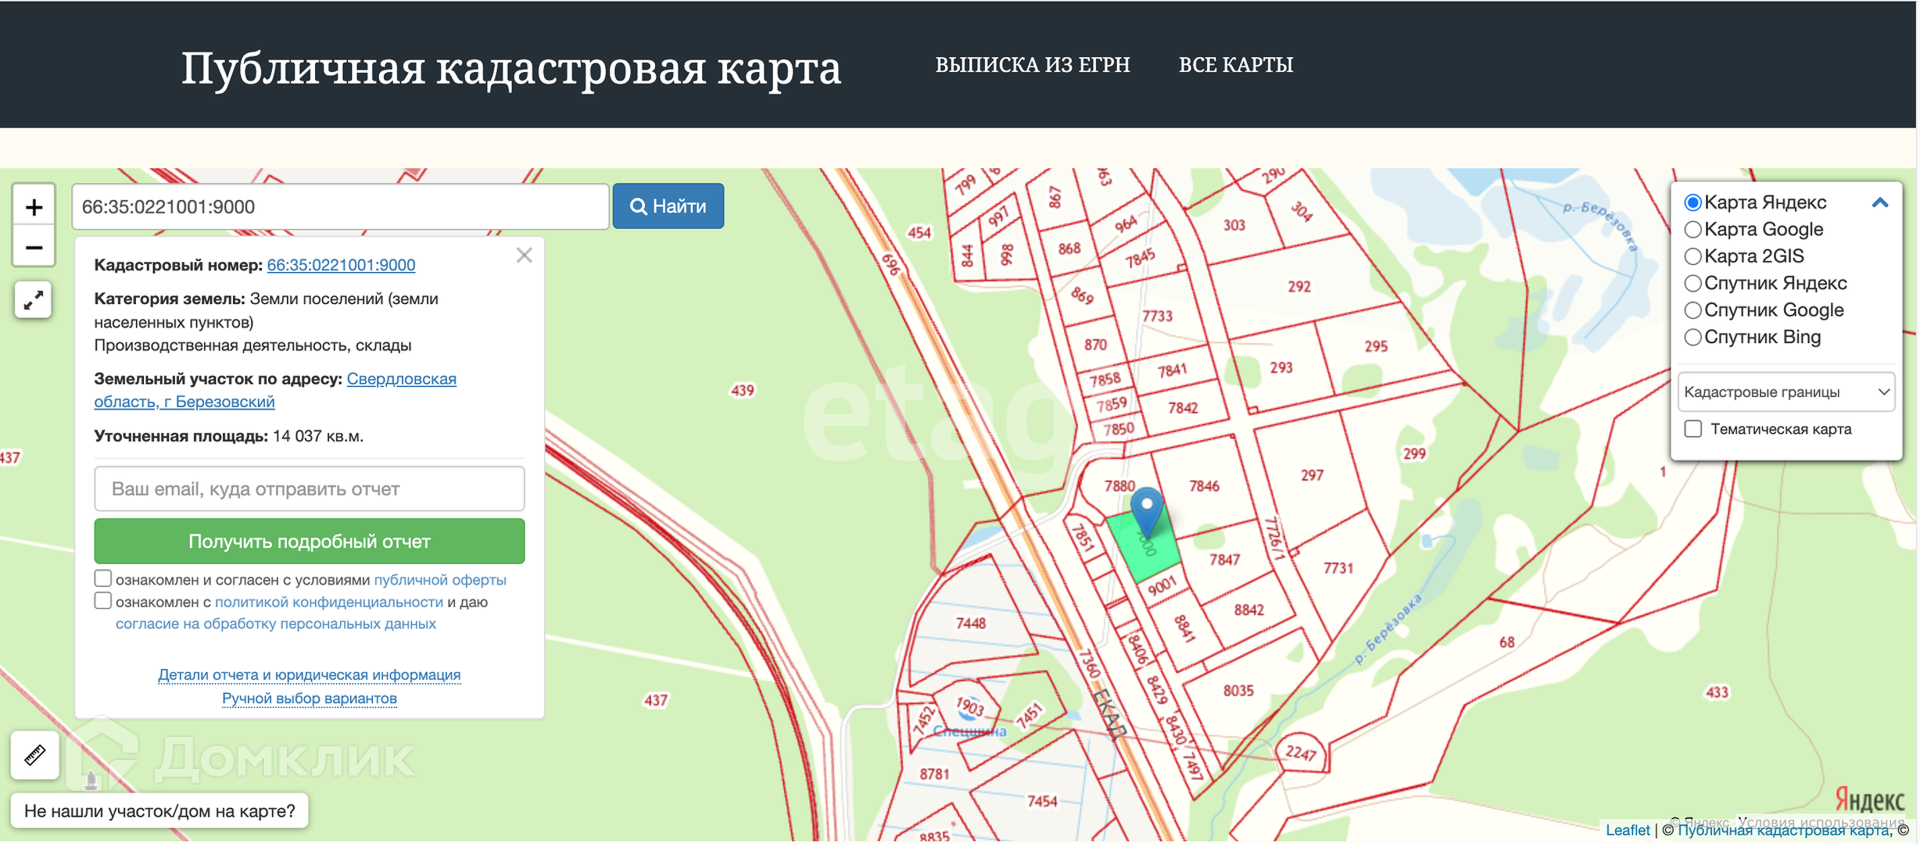Click parcel 7448 on the map
1920x844 pixels.
pos(970,624)
